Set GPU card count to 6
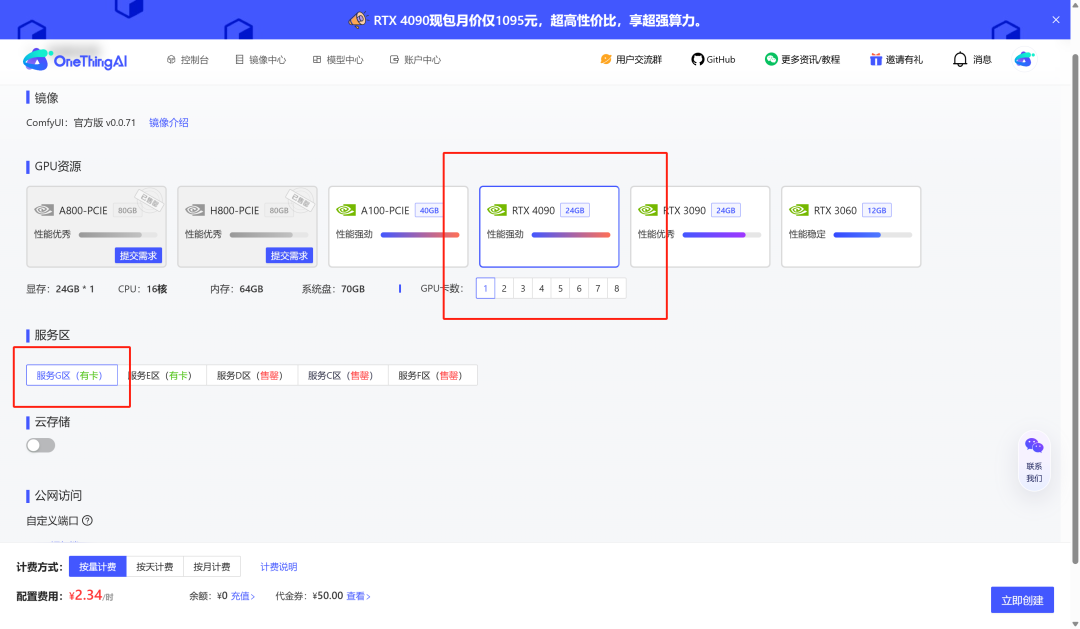The width and height of the screenshot is (1080, 629). [579, 289]
